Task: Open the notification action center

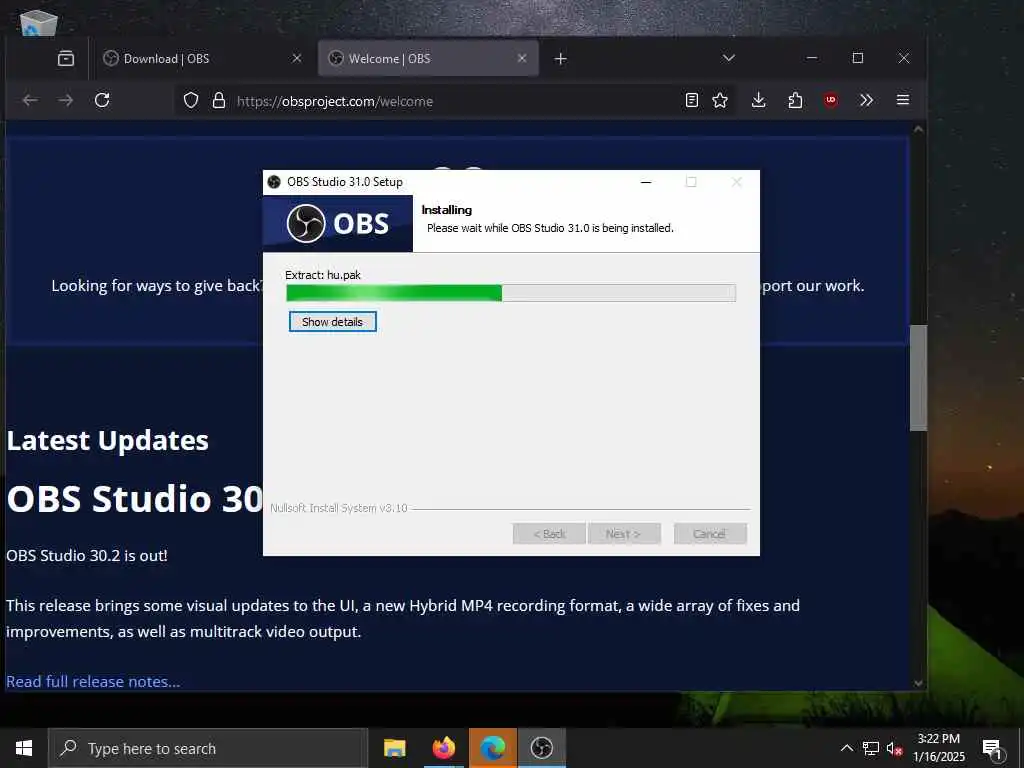Action: pos(992,748)
